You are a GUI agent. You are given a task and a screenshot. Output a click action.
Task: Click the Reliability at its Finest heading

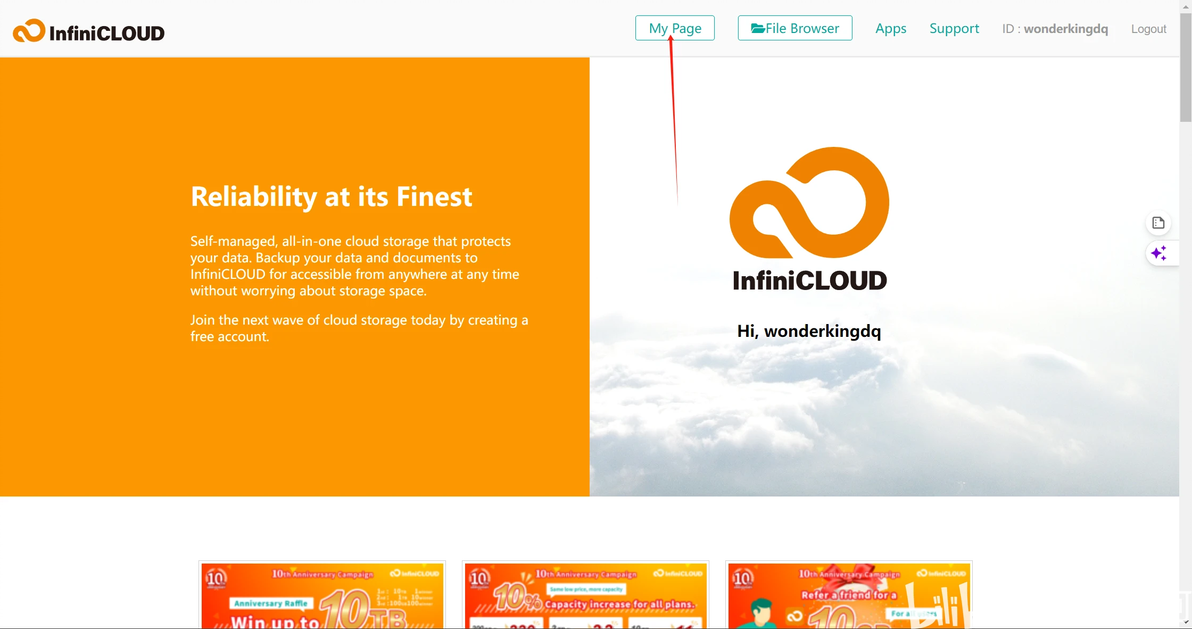(331, 197)
